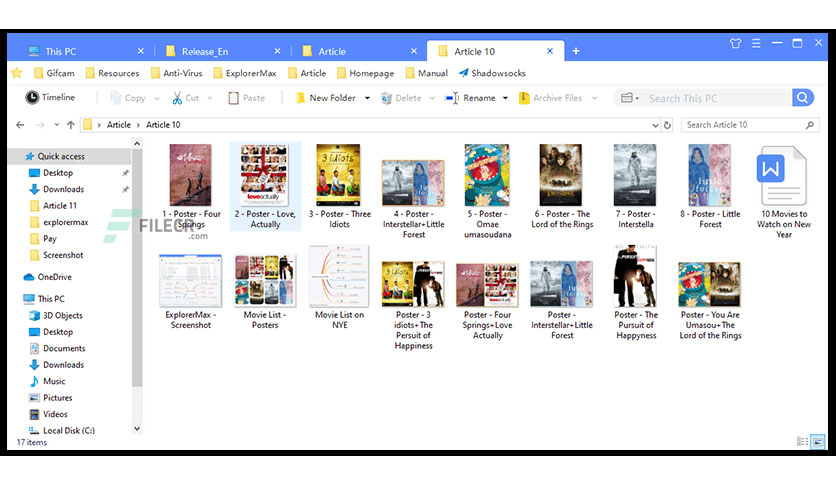Open Manual bookmark folder
The height and width of the screenshot is (484, 836).
tap(427, 73)
